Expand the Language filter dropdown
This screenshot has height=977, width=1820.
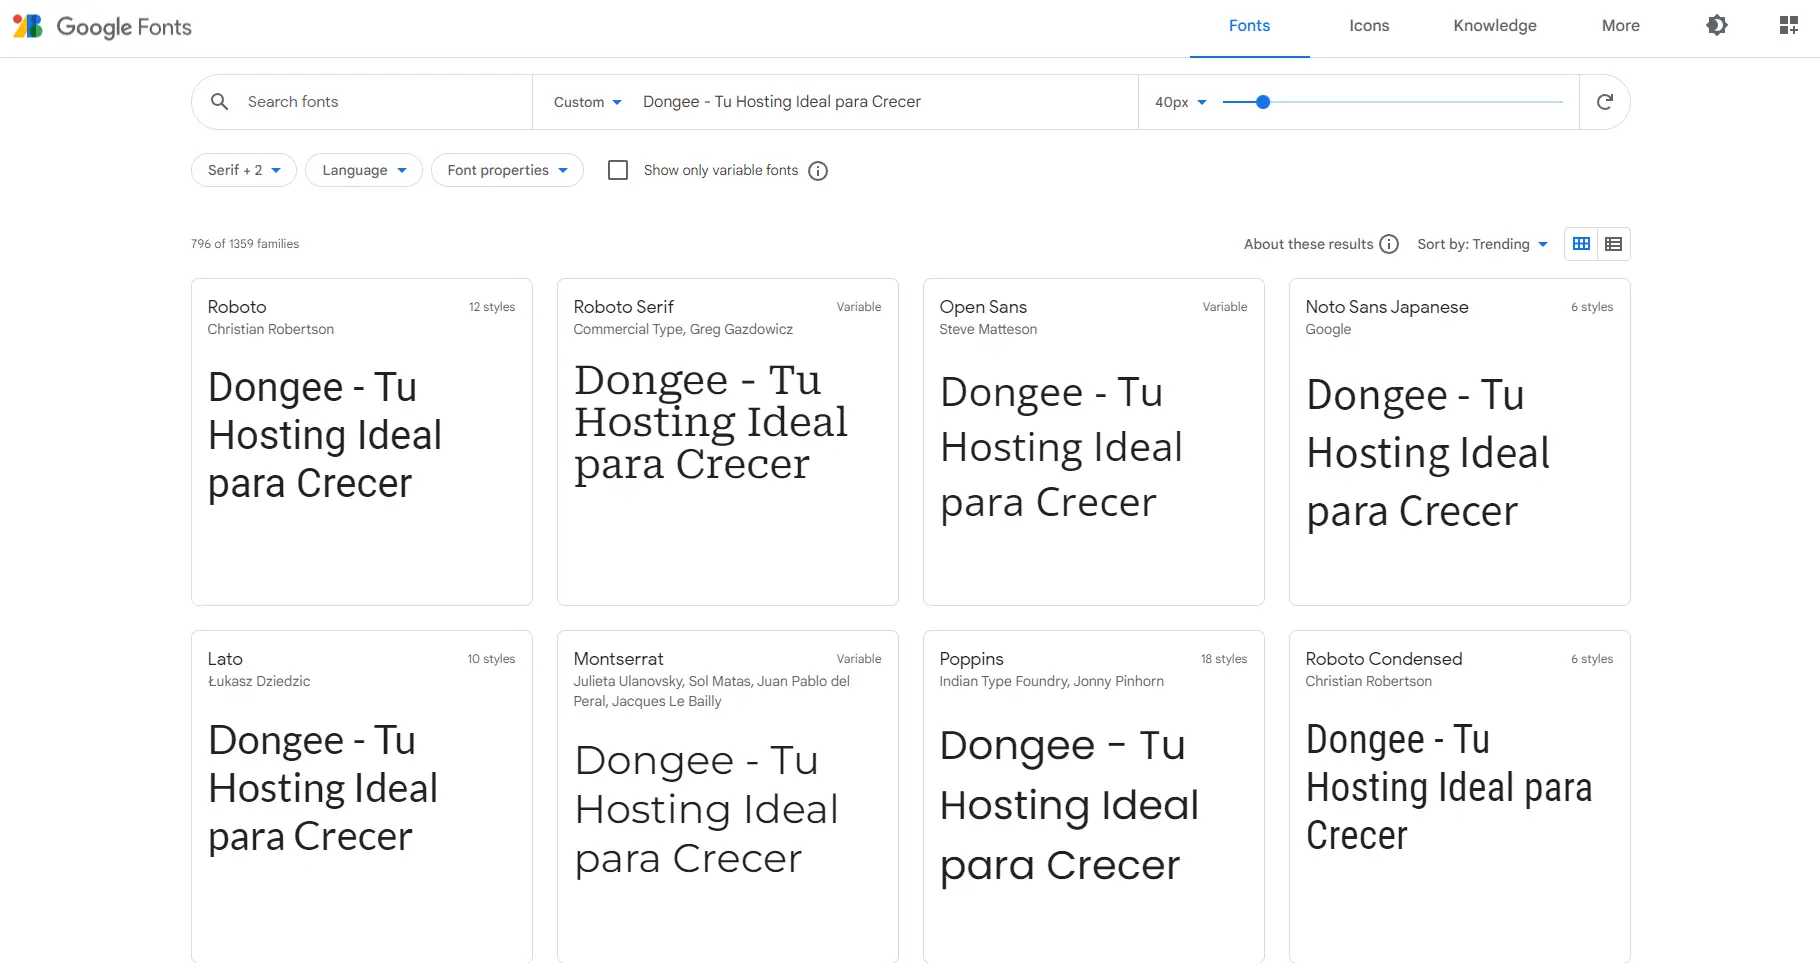[x=364, y=170]
